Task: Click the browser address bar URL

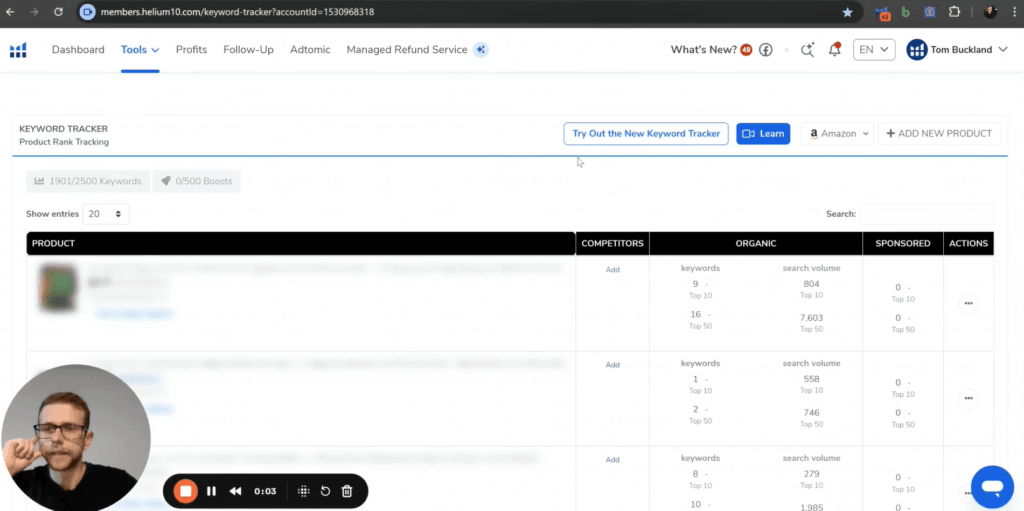Action: coord(237,12)
